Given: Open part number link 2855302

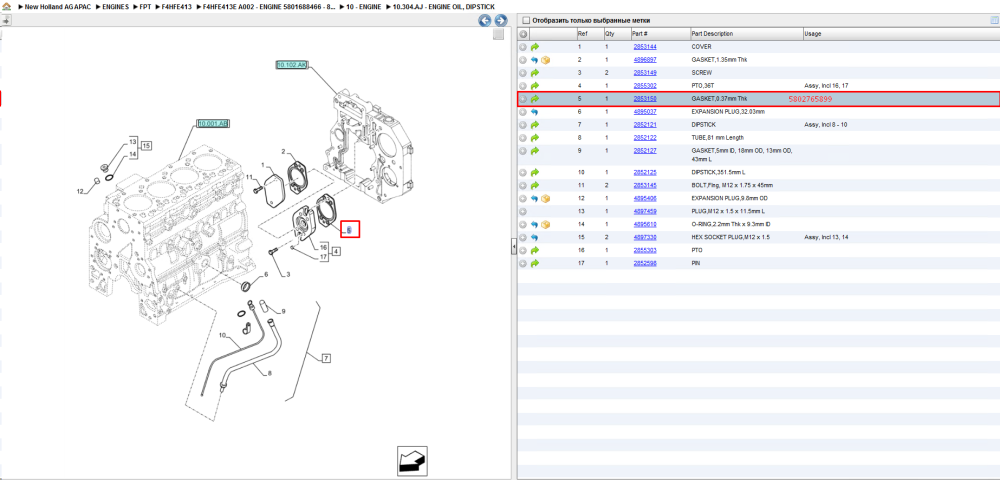Looking at the screenshot, I should 645,85.
